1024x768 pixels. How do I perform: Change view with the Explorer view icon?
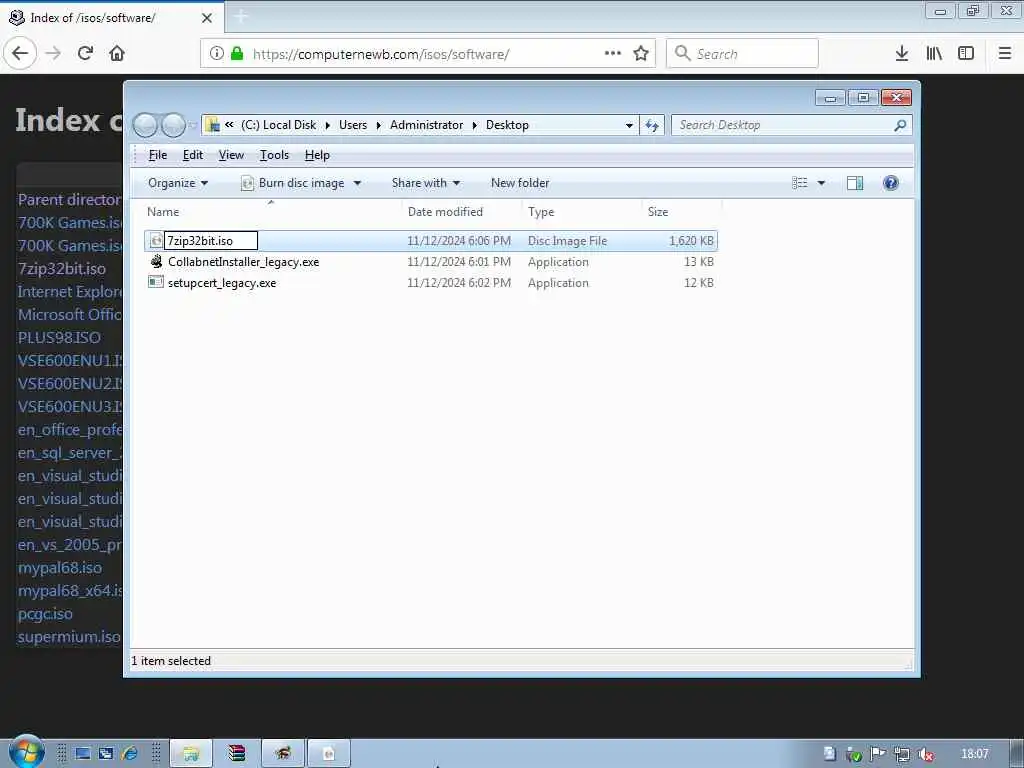(x=800, y=183)
